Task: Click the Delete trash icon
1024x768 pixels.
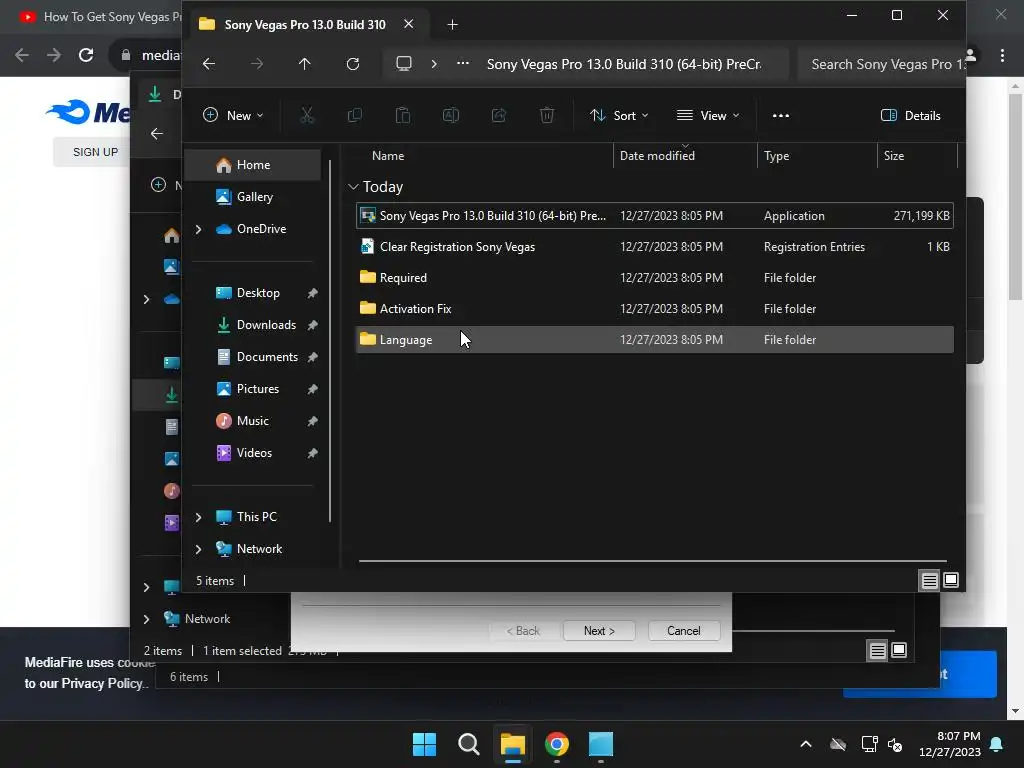Action: click(x=547, y=116)
